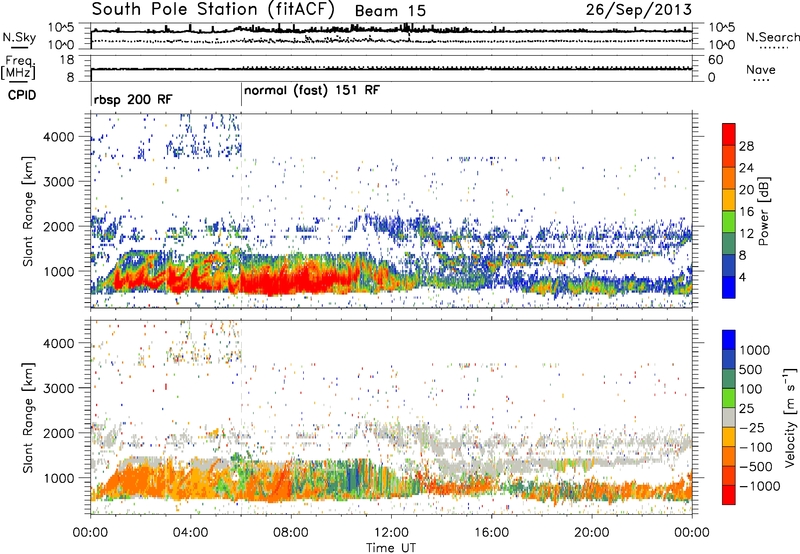
Task: Pick the red swatch above 28 on the Power colorbar
Action: pyautogui.click(x=729, y=134)
